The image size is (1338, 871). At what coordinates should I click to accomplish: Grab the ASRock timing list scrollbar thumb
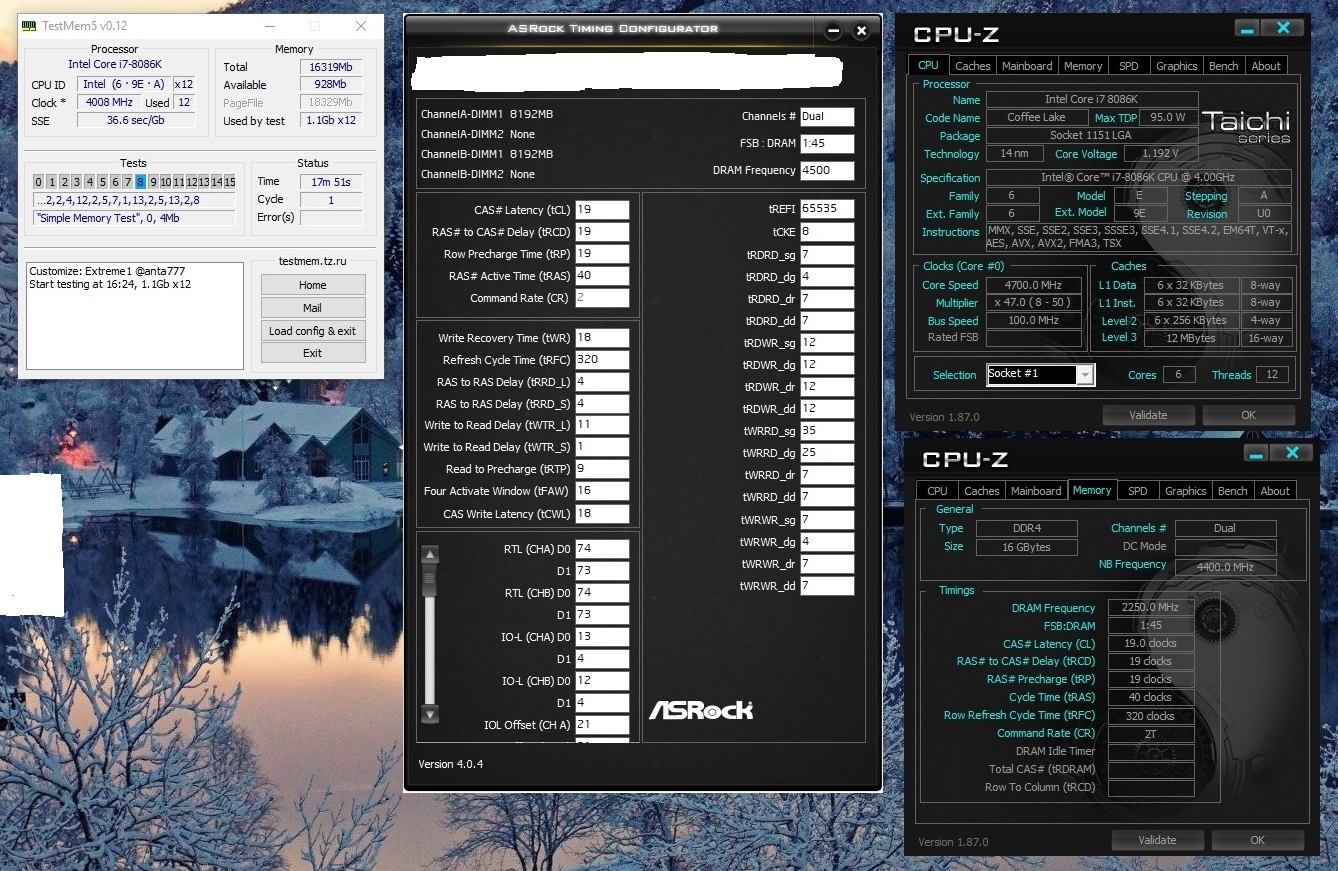430,581
